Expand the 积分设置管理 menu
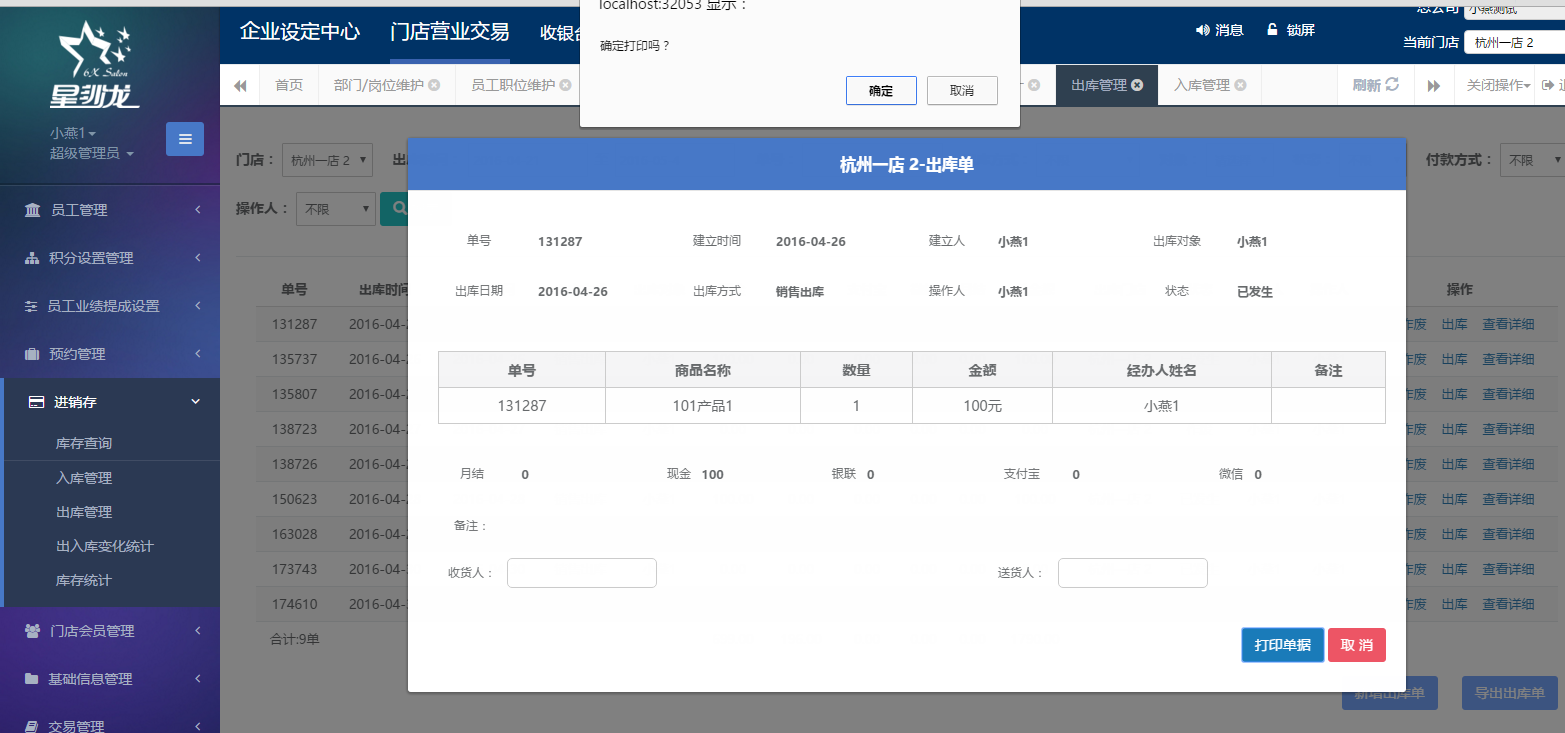This screenshot has width=1565, height=733. click(x=198, y=258)
